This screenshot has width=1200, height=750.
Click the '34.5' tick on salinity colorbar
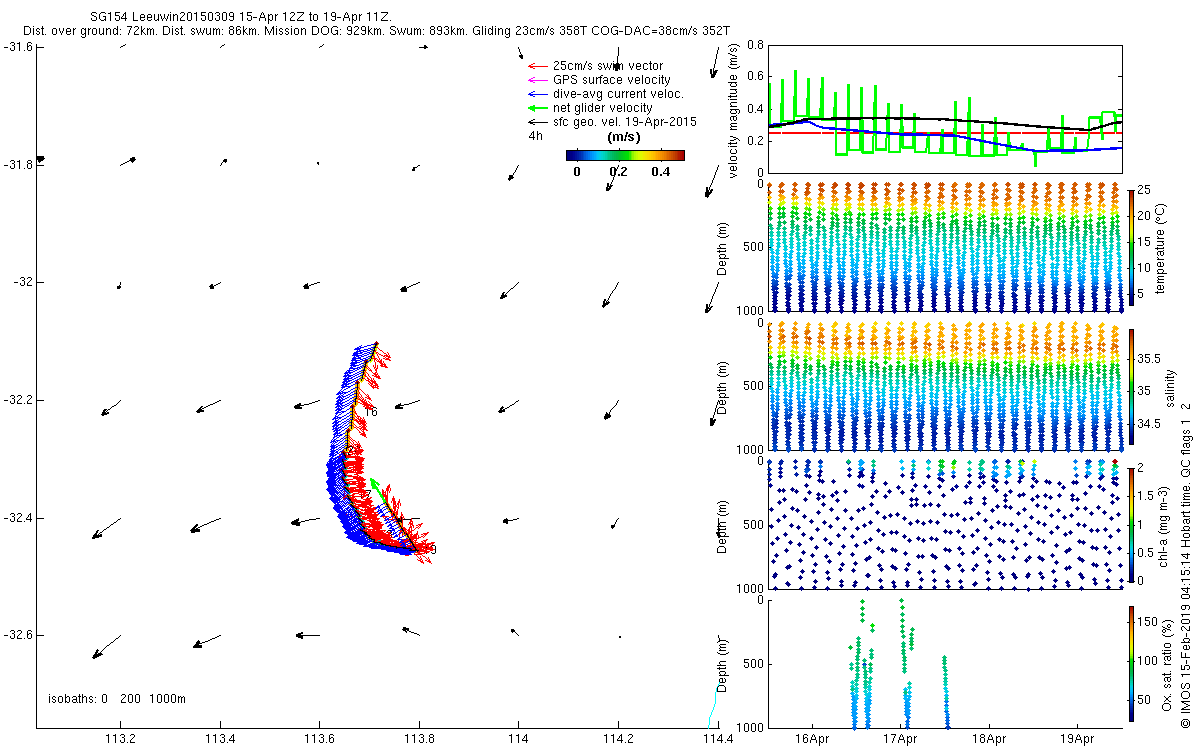pos(1149,425)
